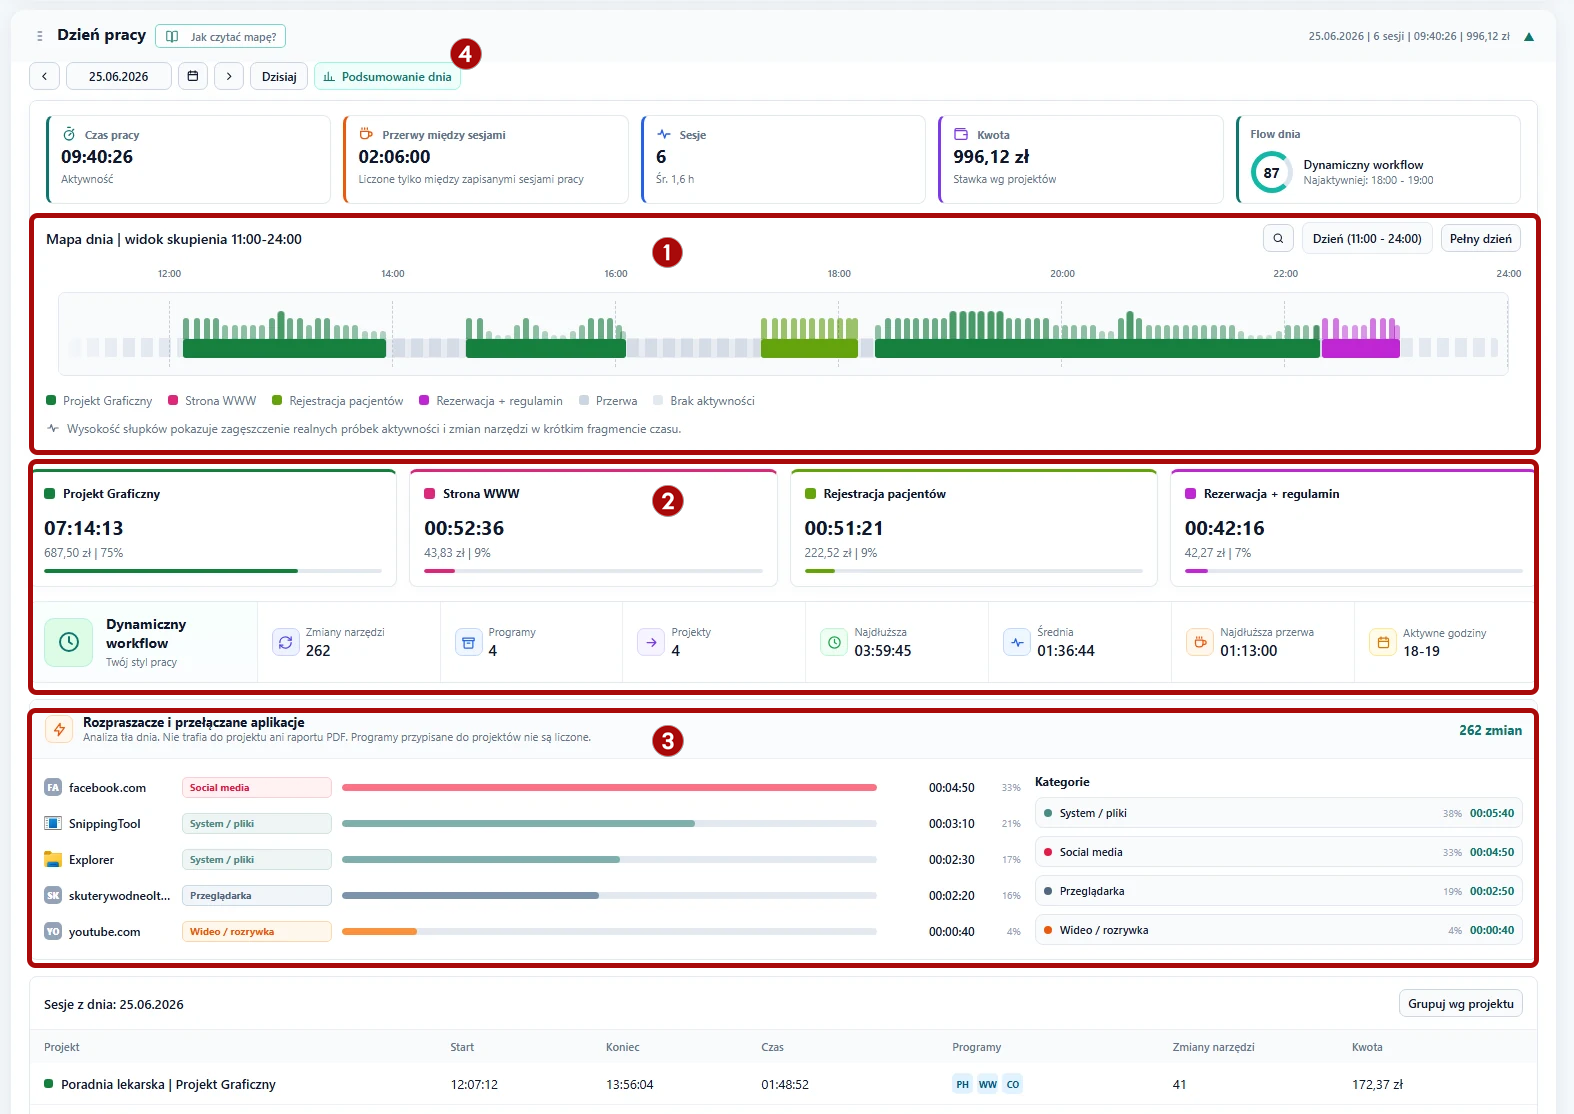Click the Zmiany narzędzi refresh icon
The image size is (1574, 1114).
point(286,642)
